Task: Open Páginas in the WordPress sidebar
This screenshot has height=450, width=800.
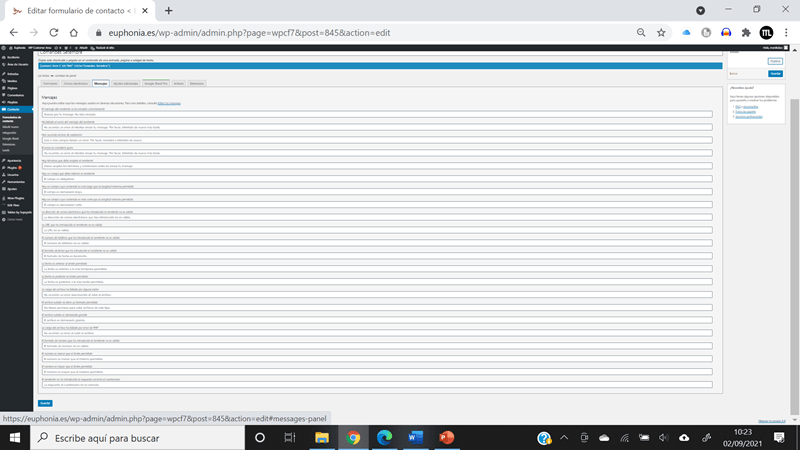Action: pyautogui.click(x=12, y=88)
